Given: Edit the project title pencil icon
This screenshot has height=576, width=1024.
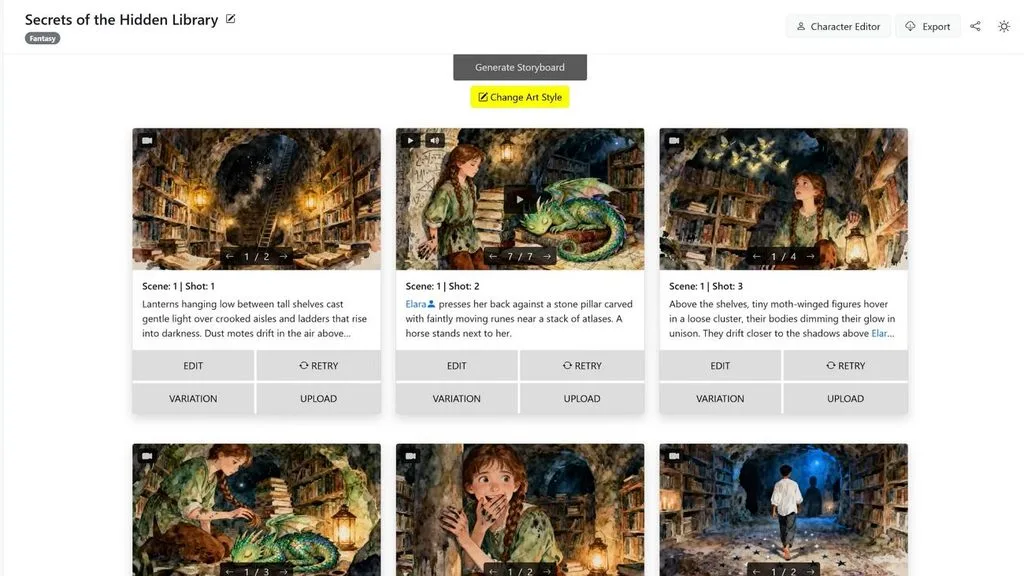Looking at the screenshot, I should [231, 19].
